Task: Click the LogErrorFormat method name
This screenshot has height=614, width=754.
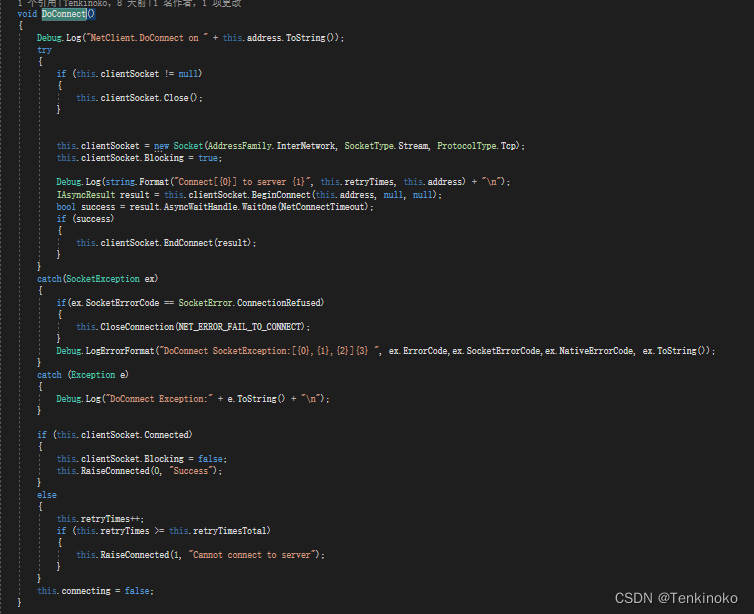Action: pos(120,351)
